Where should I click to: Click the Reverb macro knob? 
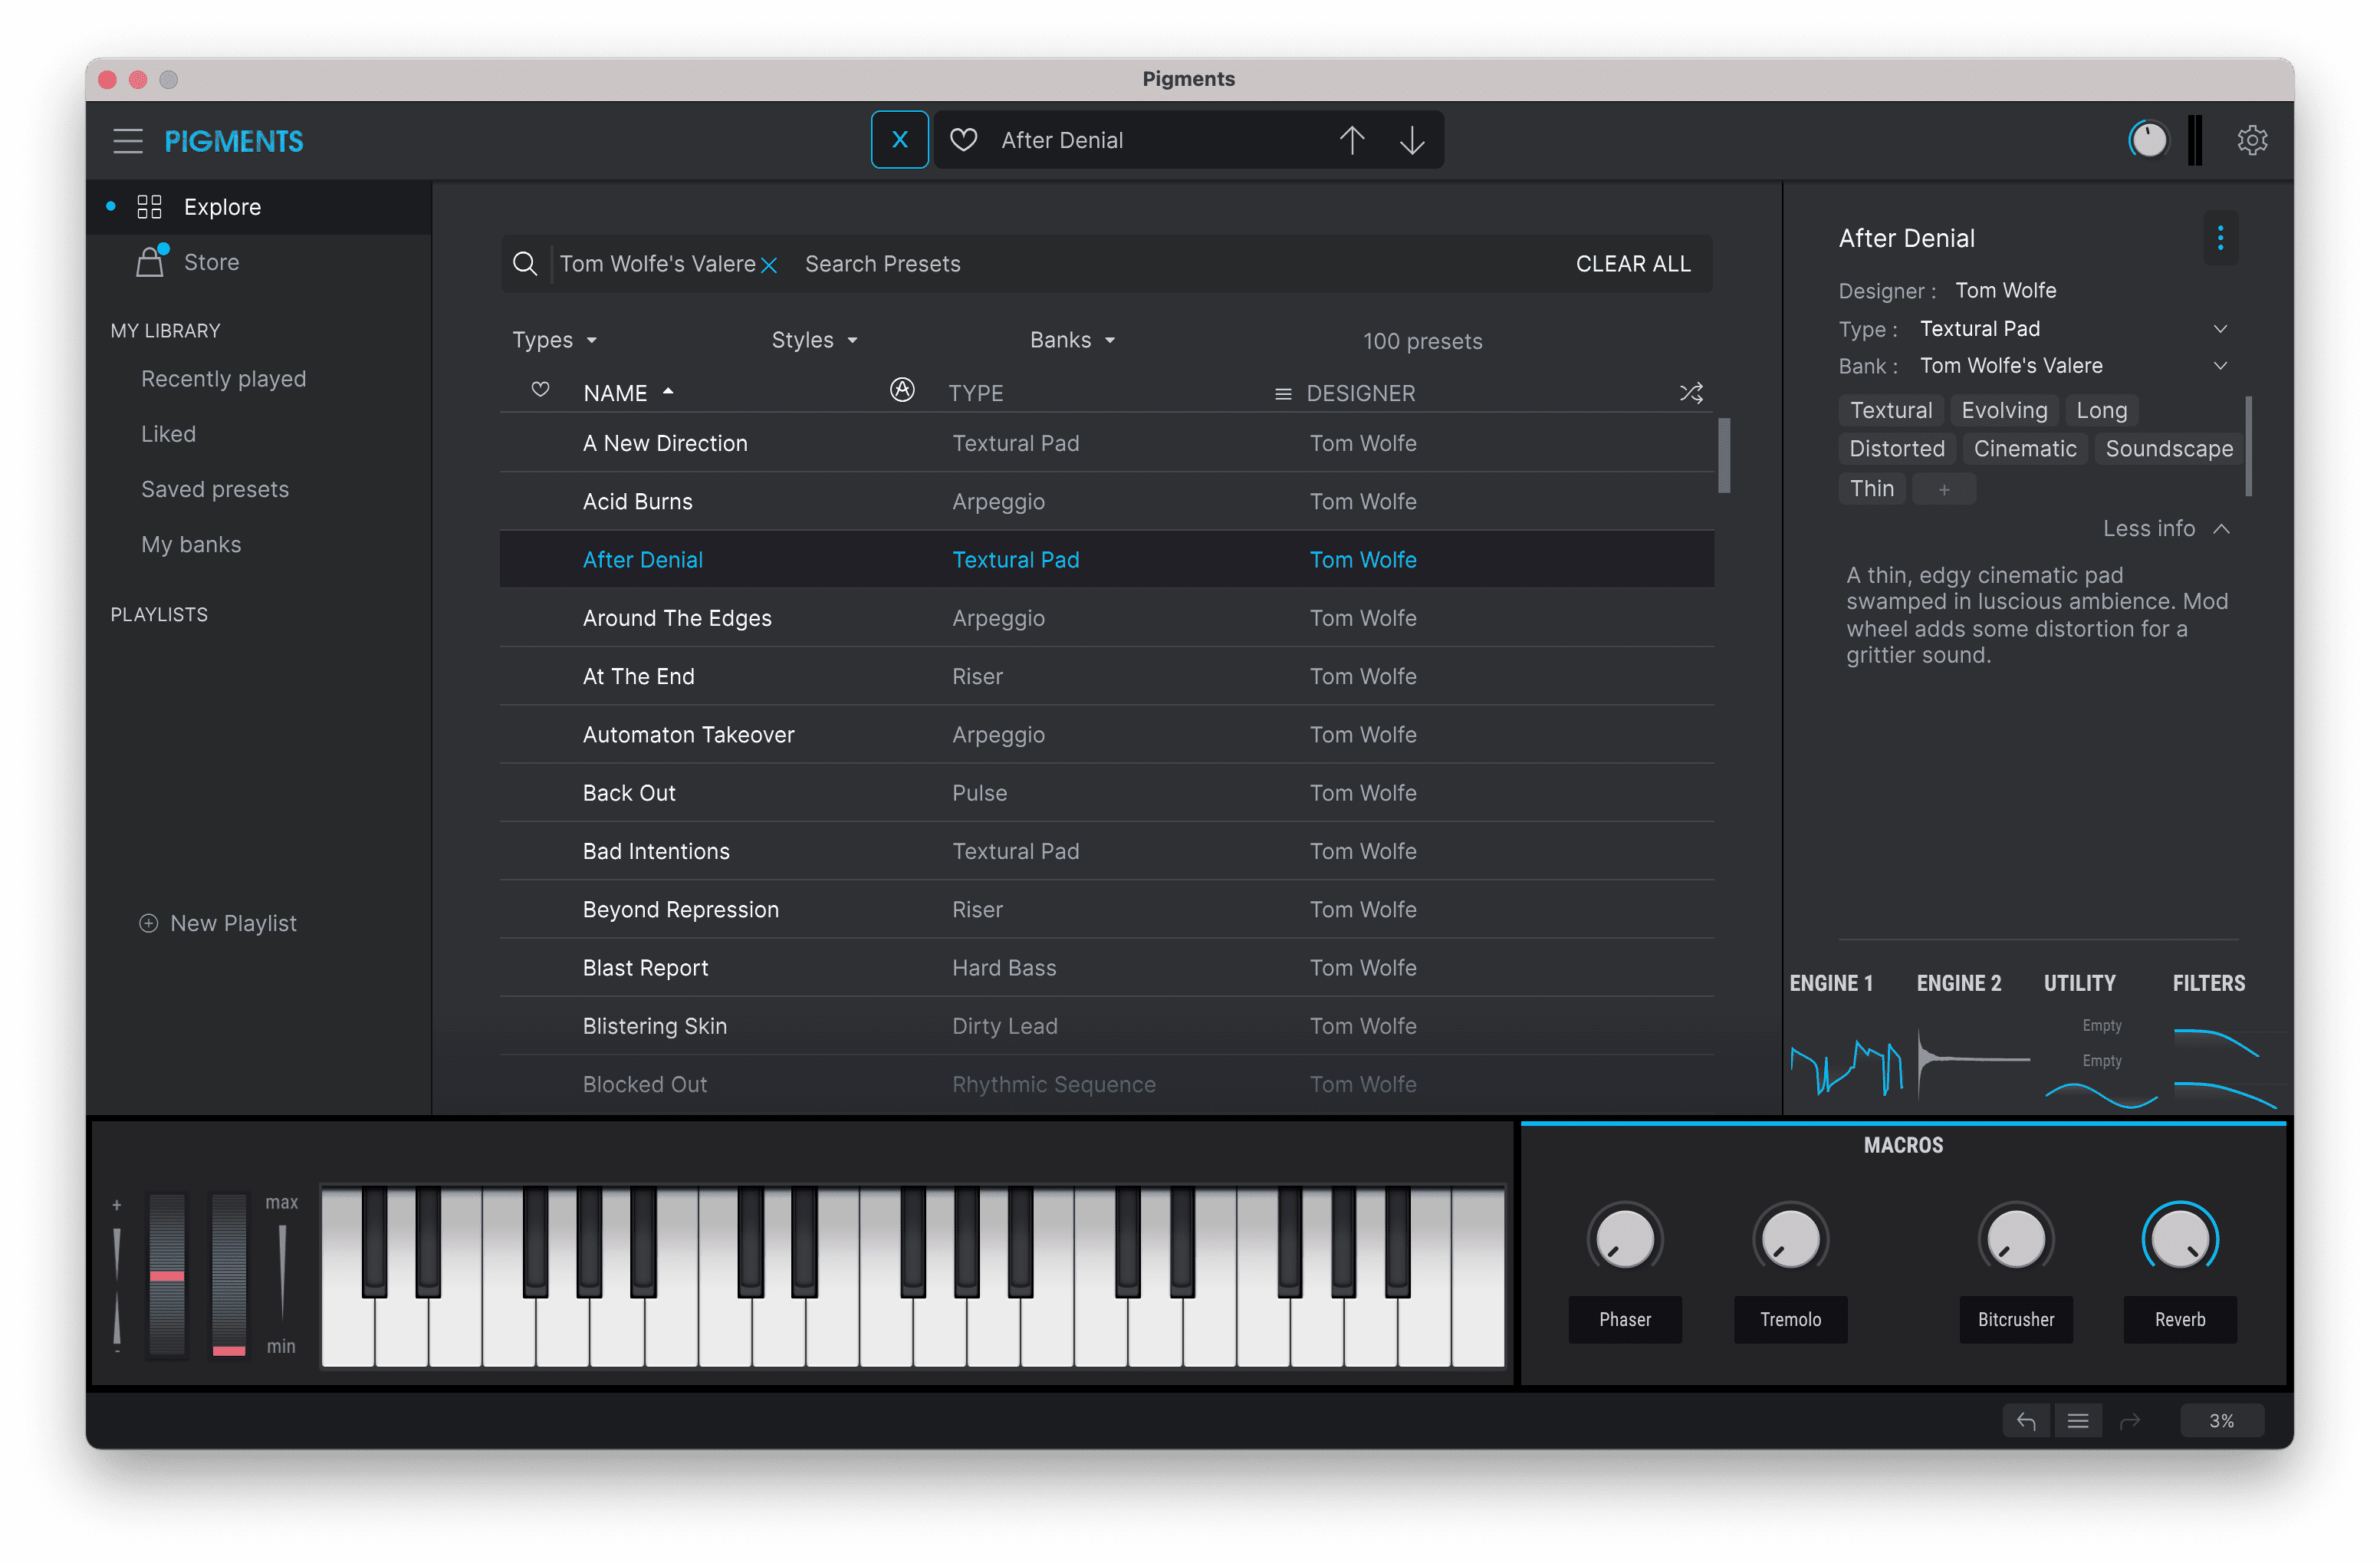tap(2180, 1238)
